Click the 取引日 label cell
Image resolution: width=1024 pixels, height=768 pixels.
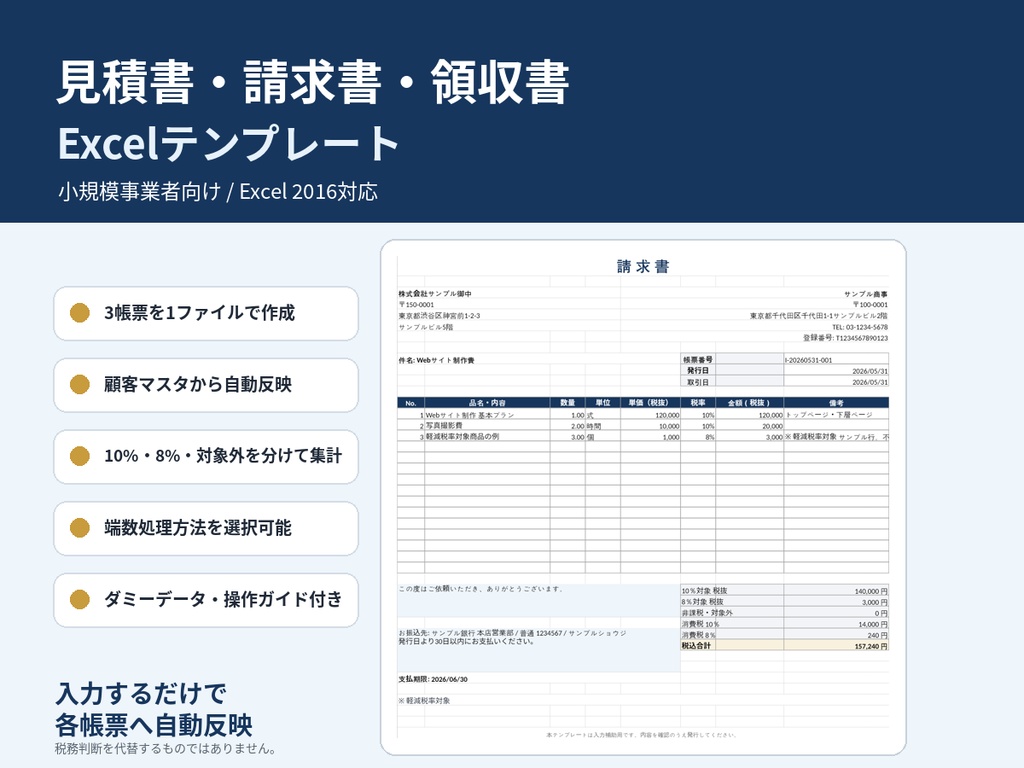point(698,382)
